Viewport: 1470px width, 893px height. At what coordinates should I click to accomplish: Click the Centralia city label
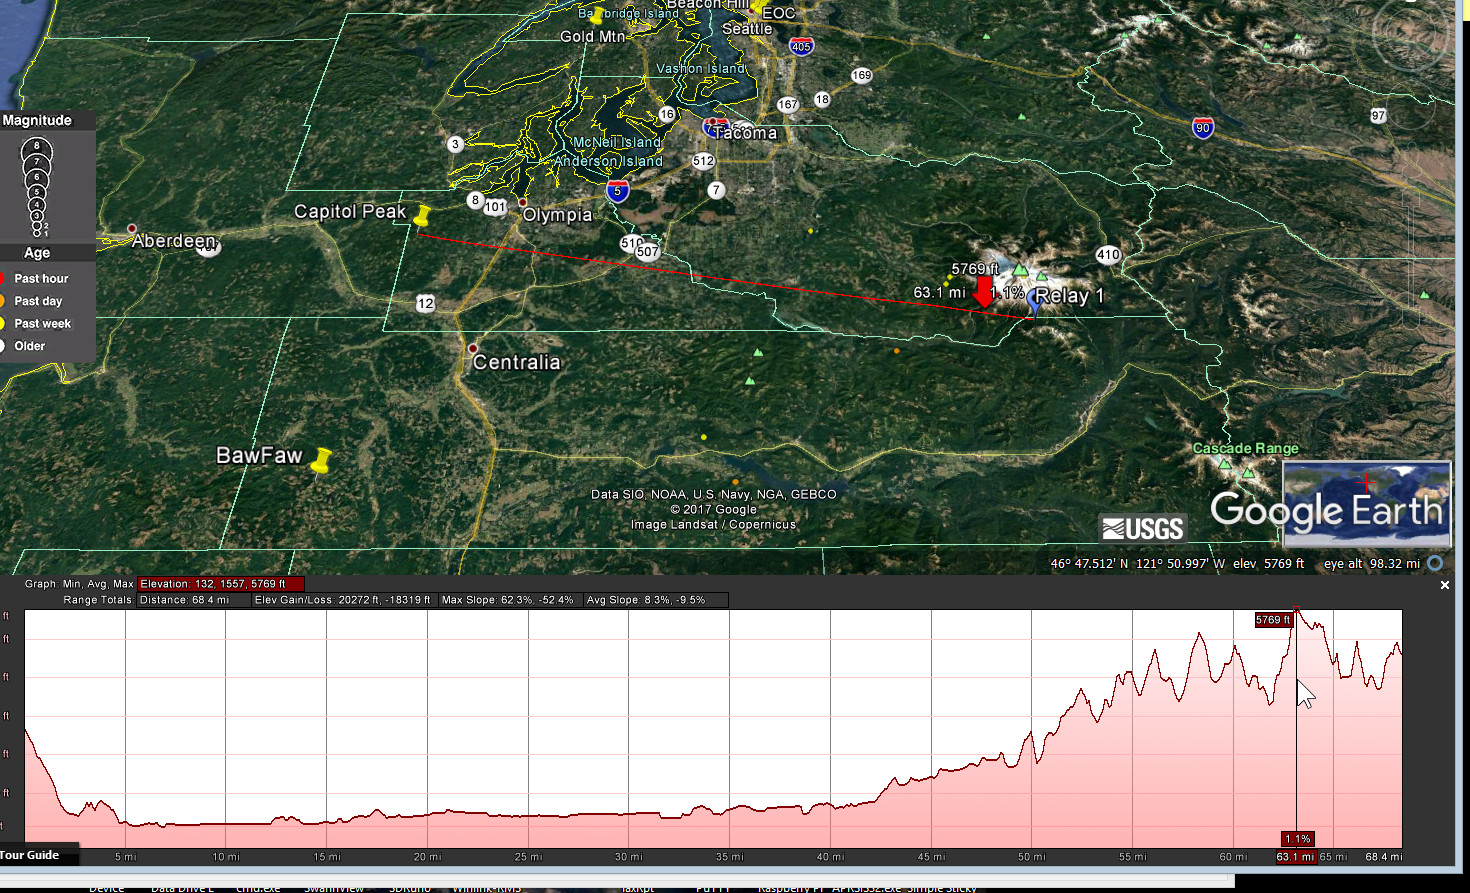point(516,362)
